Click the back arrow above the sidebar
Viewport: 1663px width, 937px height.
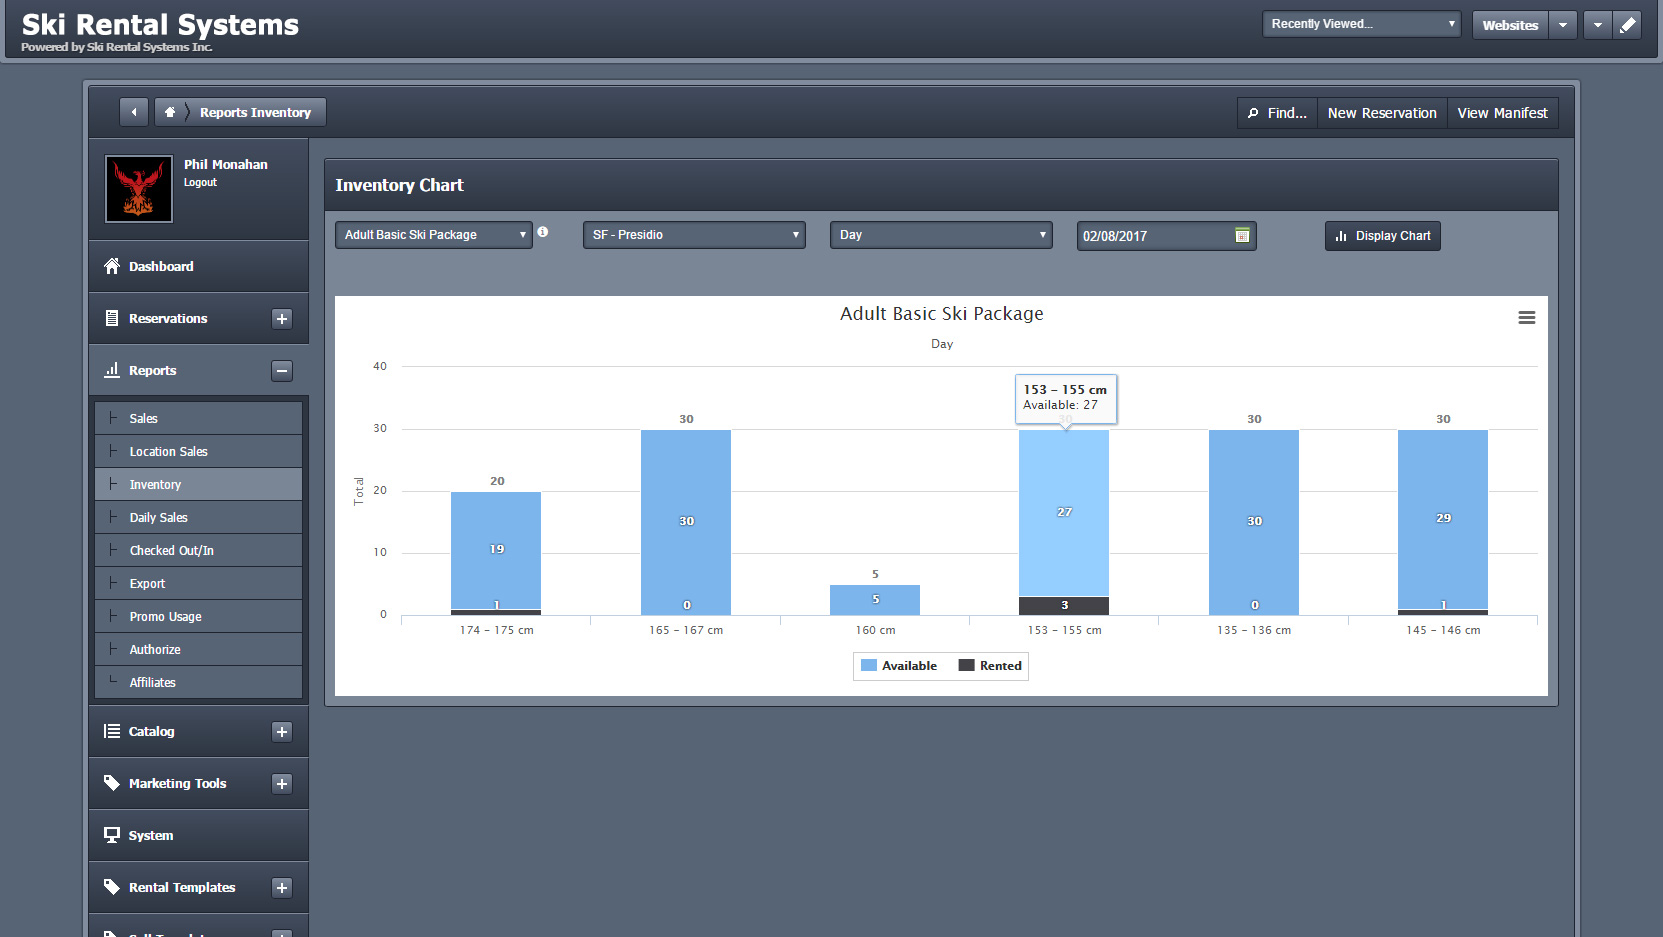[133, 112]
